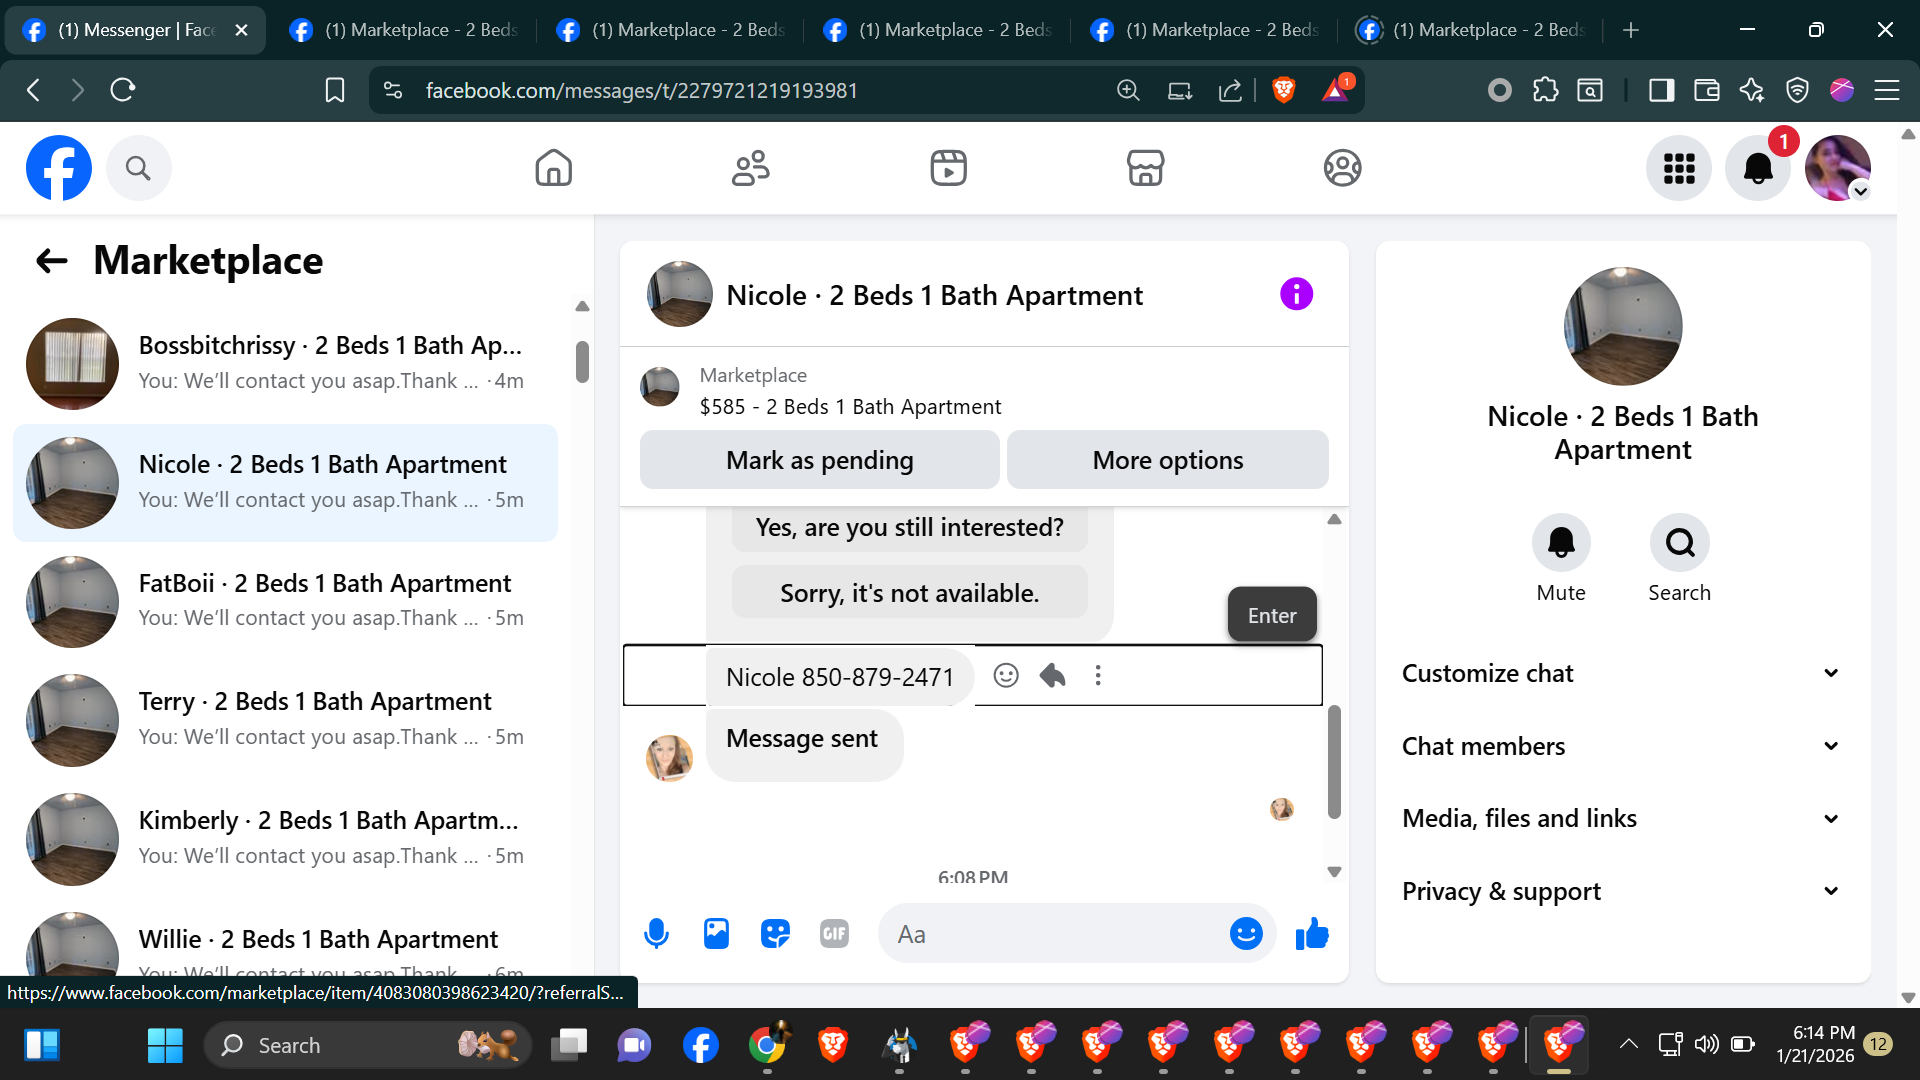1920x1080 pixels.
Task: Open the emoji picker in the message box
Action: 1246,934
